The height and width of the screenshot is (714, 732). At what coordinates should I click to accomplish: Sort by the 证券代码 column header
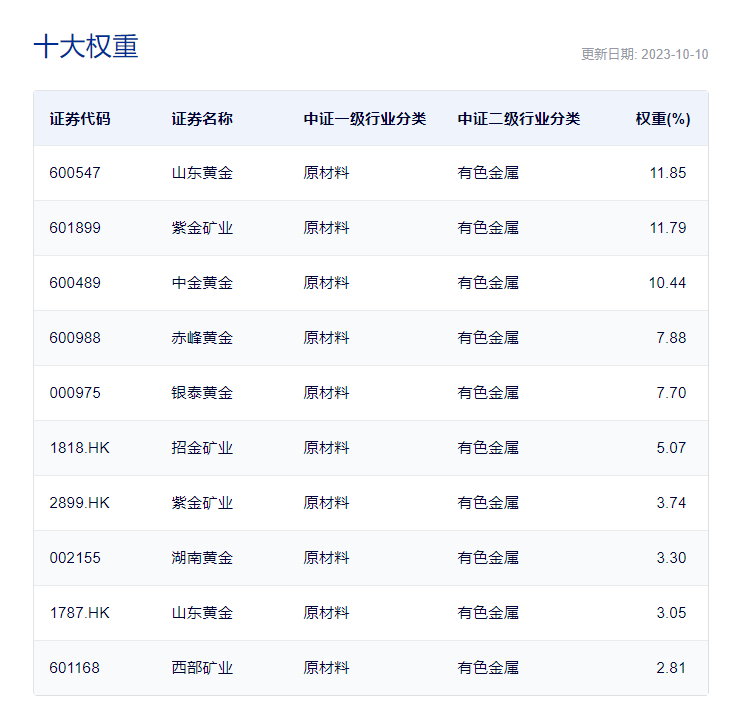pyautogui.click(x=80, y=119)
